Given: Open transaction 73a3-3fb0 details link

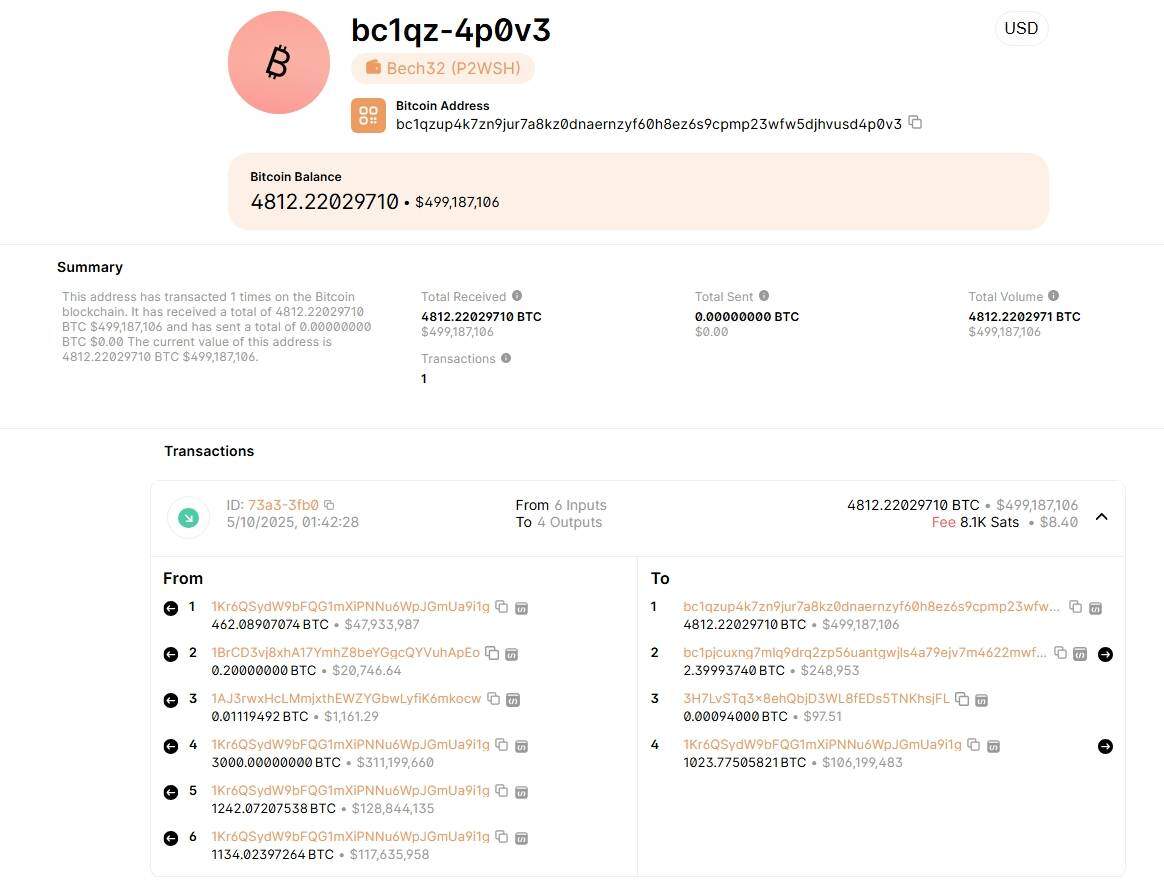Looking at the screenshot, I should click(284, 505).
